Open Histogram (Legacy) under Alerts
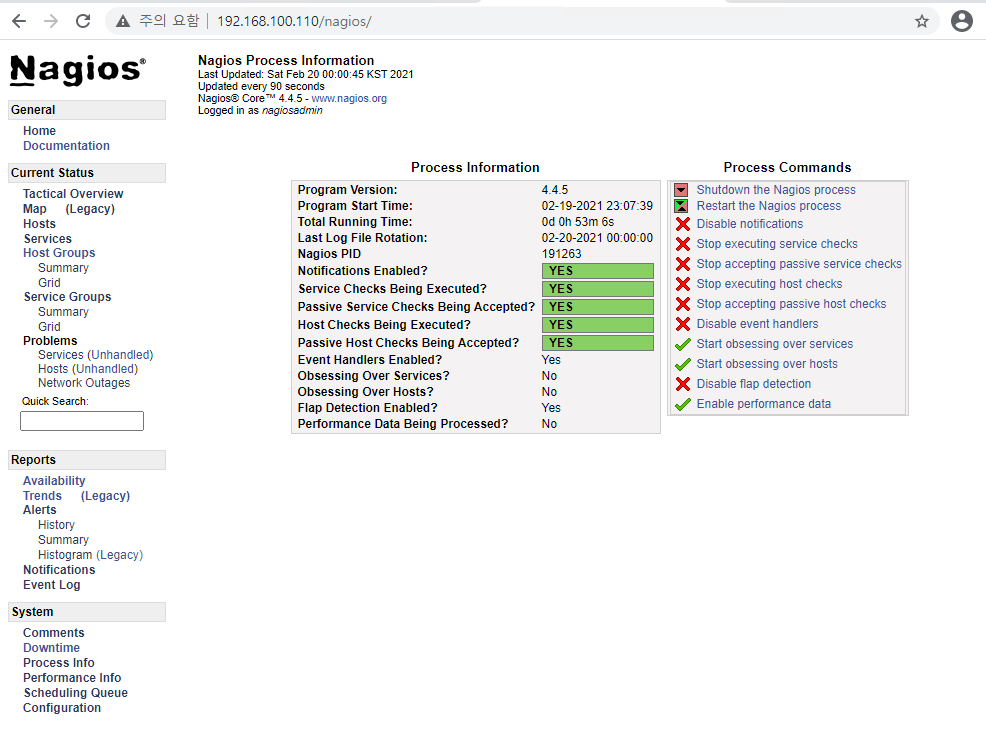This screenshot has height=753, width=986. tap(91, 555)
